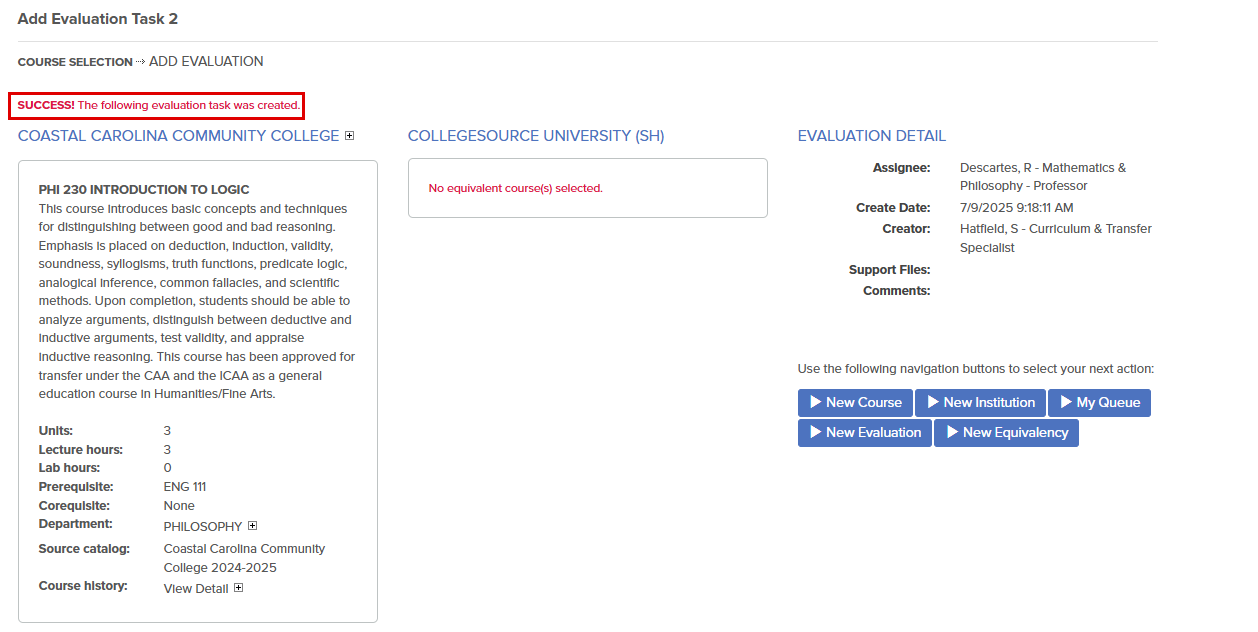Screen dimensions: 1258x632
Task: Click the PHILOSOPHY department link
Action: coord(203,527)
